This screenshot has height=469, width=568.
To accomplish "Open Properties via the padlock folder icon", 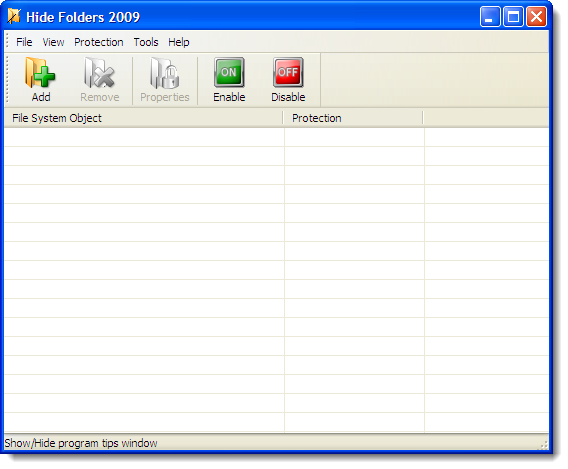I will point(165,73).
